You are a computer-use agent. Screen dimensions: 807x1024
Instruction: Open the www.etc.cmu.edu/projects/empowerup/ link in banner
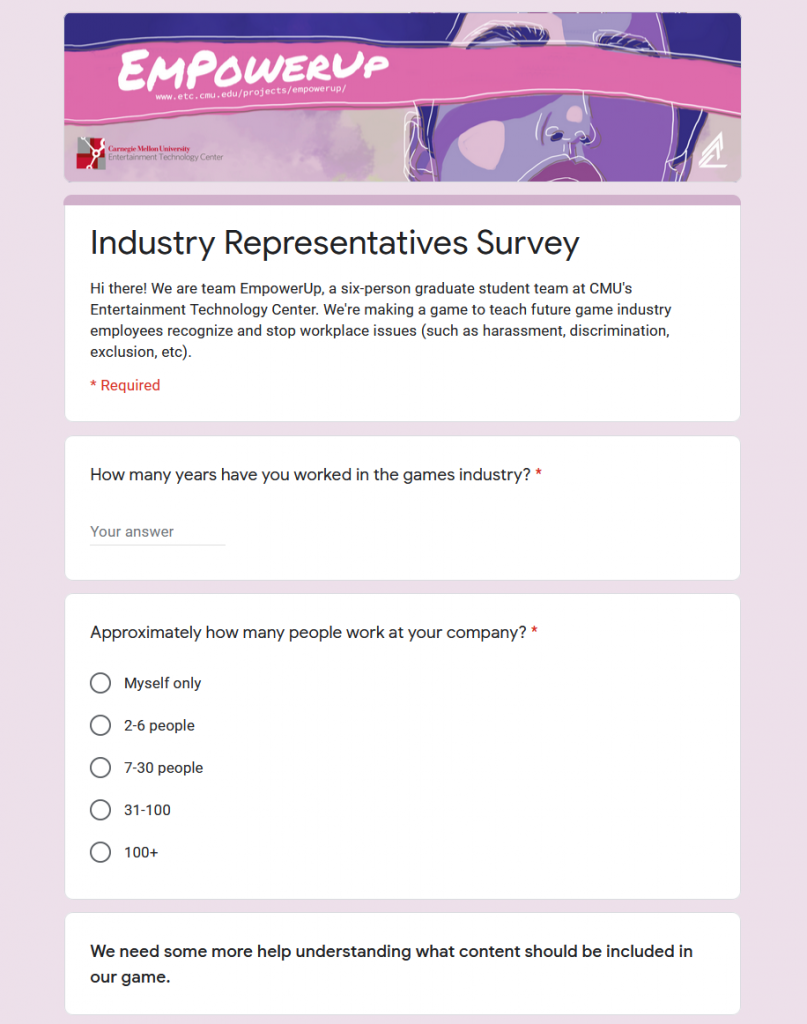click(x=251, y=93)
